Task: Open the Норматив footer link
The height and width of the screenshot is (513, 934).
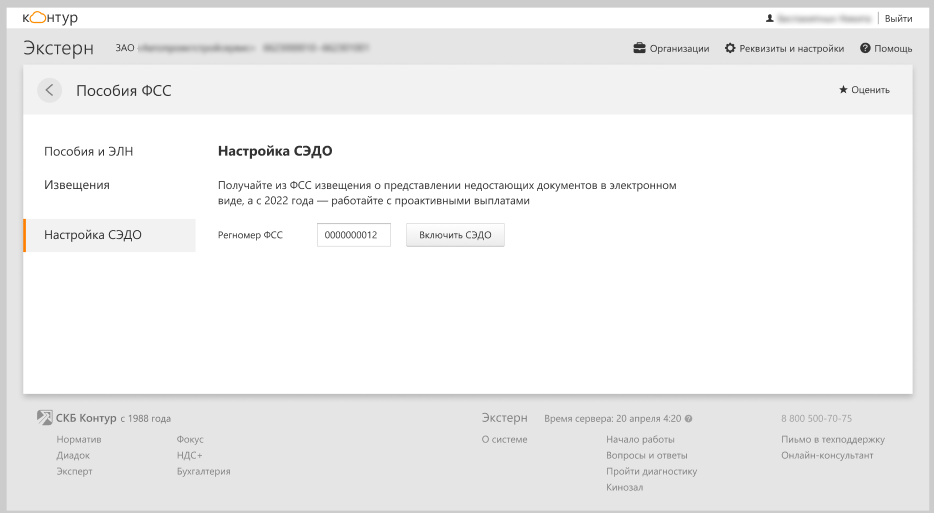Action: point(79,440)
